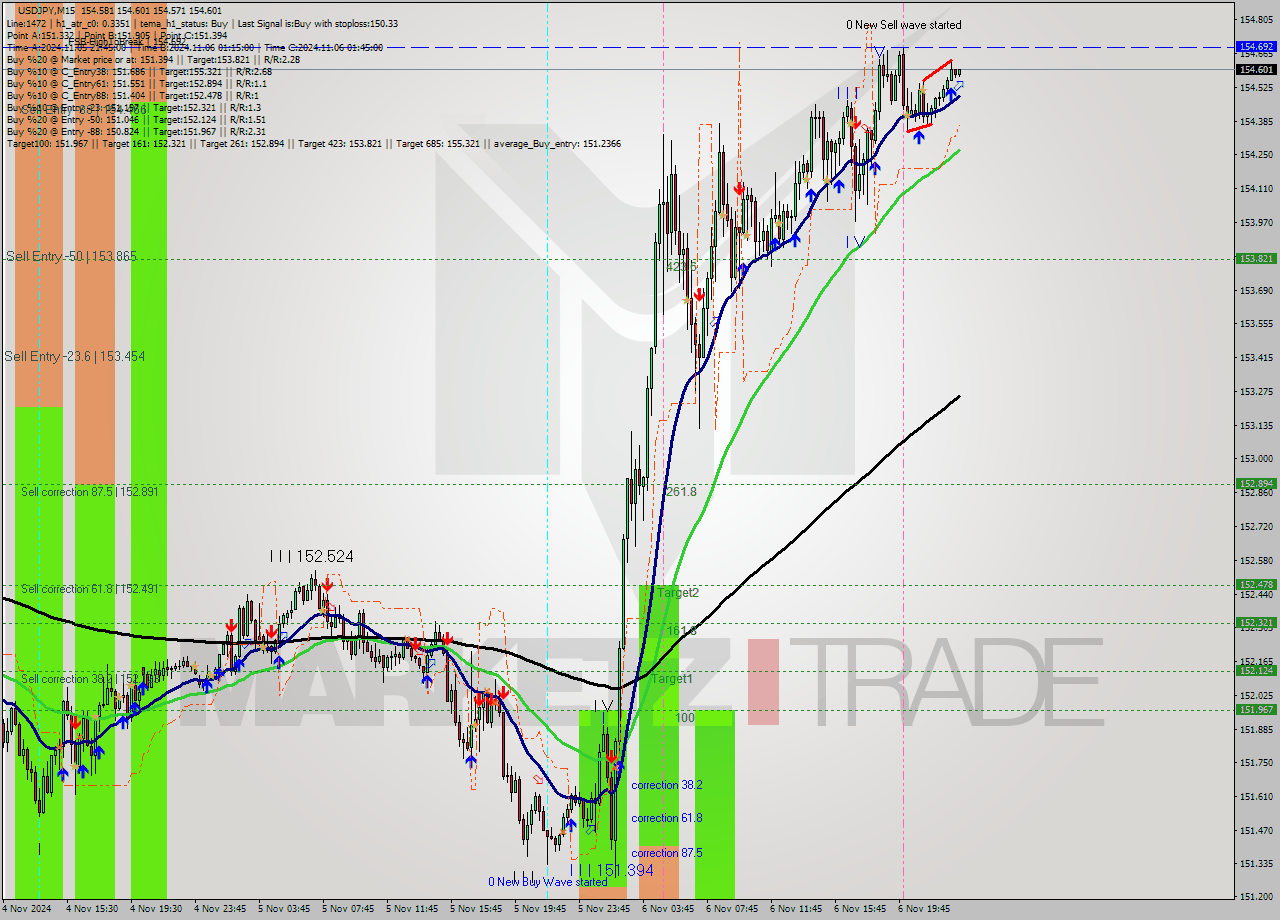Viewport: 1280px width, 920px height.
Task: Click the '5 Nov 07:45' time label
Action: pos(348,909)
